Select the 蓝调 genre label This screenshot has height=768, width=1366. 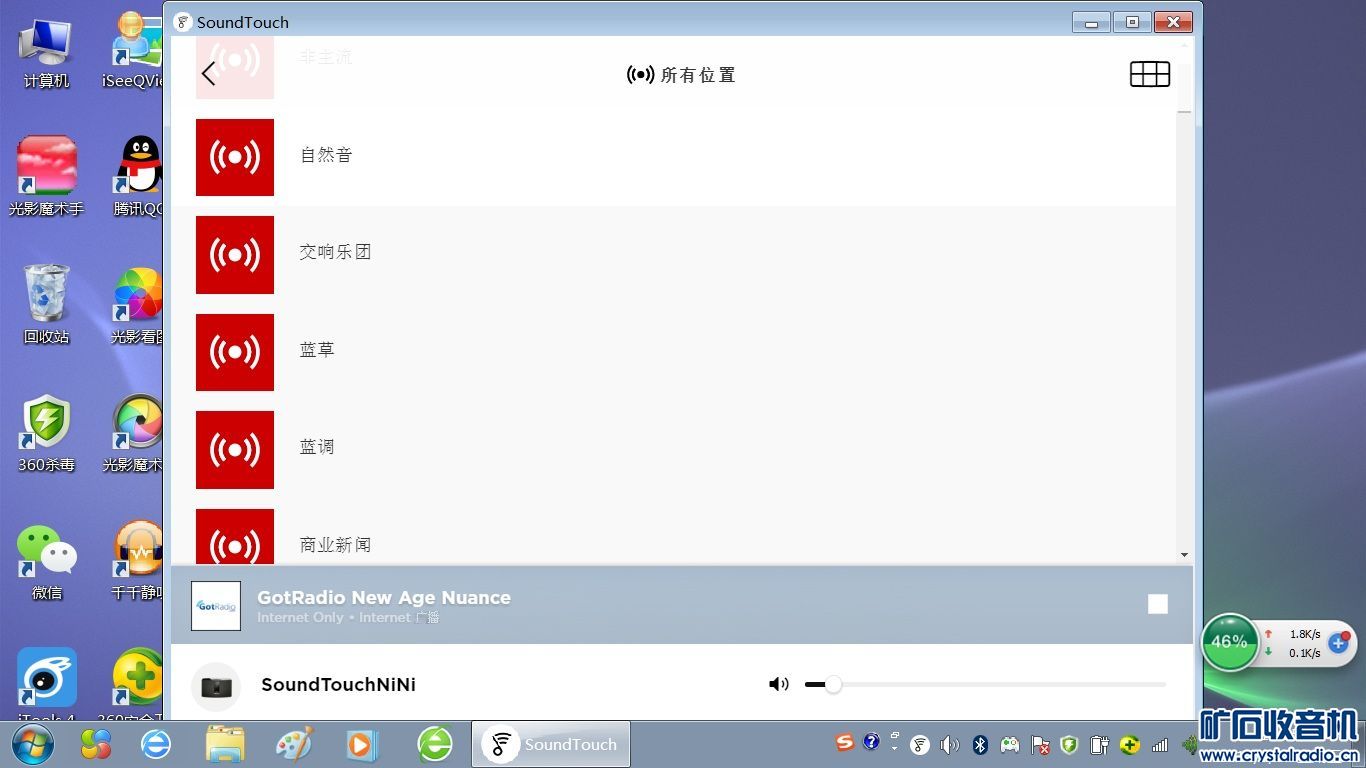(x=317, y=447)
